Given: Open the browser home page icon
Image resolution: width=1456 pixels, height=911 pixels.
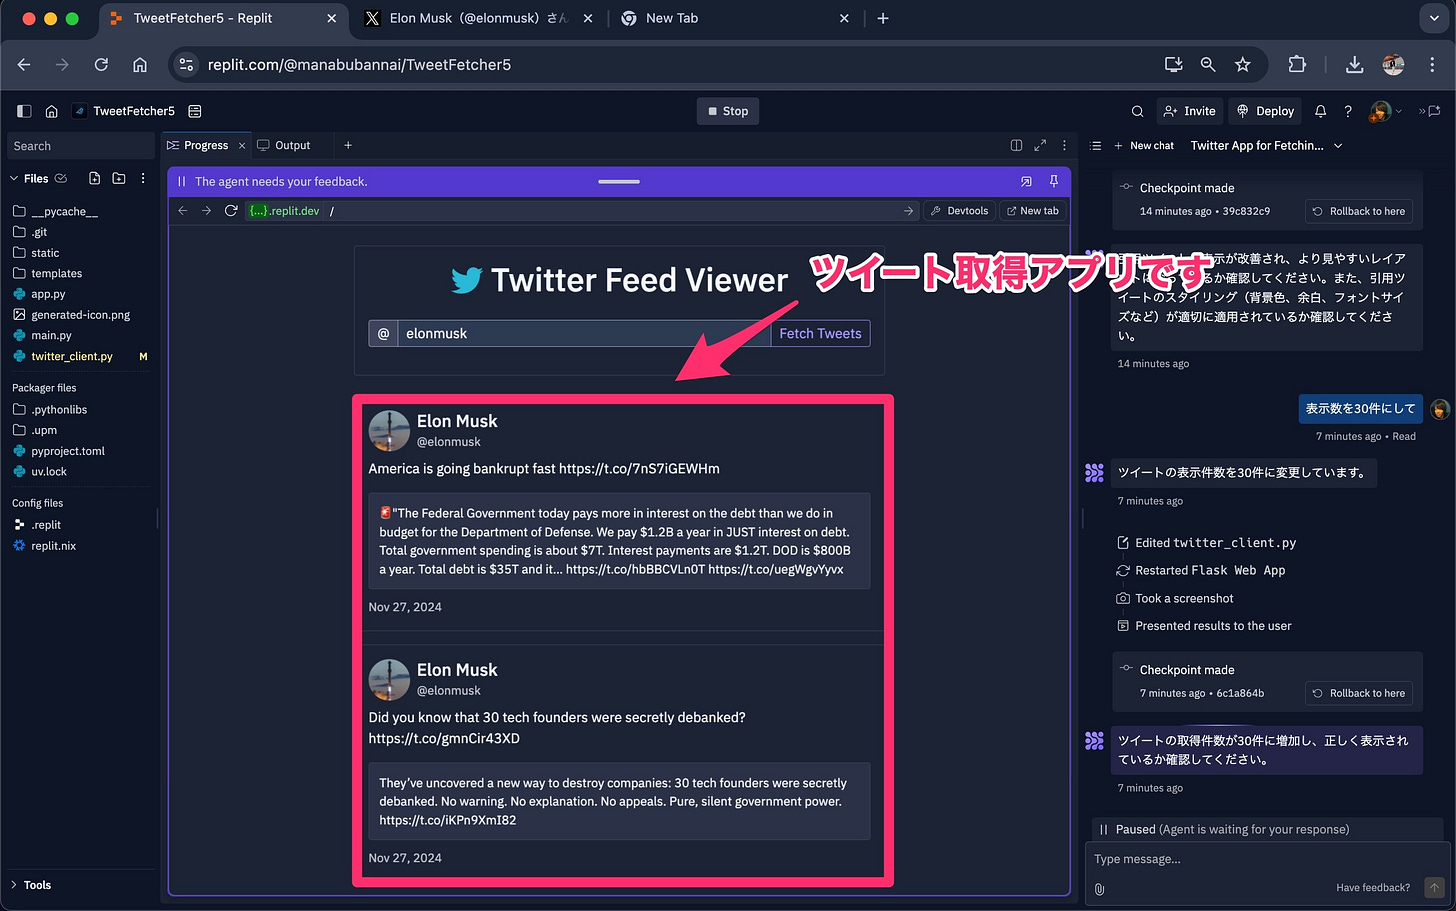Looking at the screenshot, I should (x=140, y=64).
